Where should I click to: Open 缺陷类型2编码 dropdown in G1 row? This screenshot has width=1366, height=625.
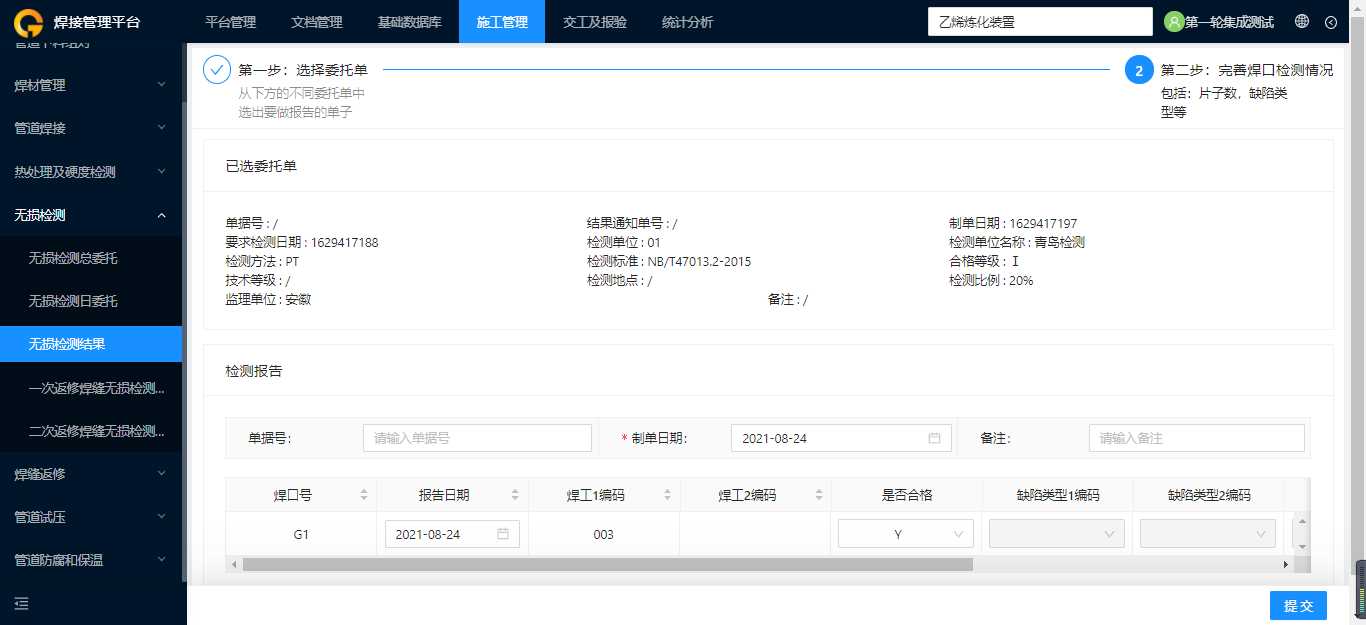[x=1208, y=534]
